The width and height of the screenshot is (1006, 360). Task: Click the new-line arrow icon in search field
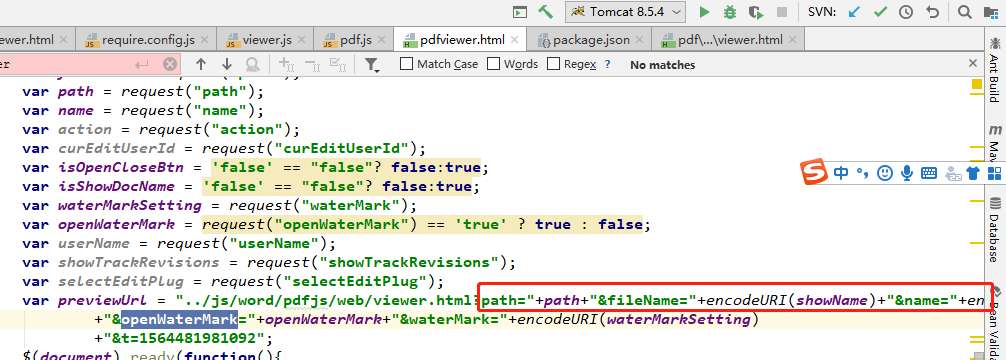point(142,64)
